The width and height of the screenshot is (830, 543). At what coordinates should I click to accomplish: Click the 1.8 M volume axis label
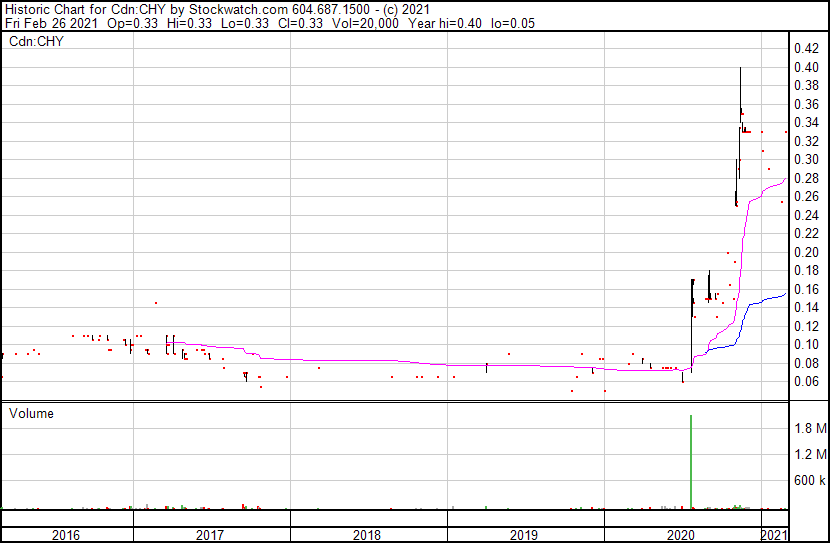click(809, 428)
